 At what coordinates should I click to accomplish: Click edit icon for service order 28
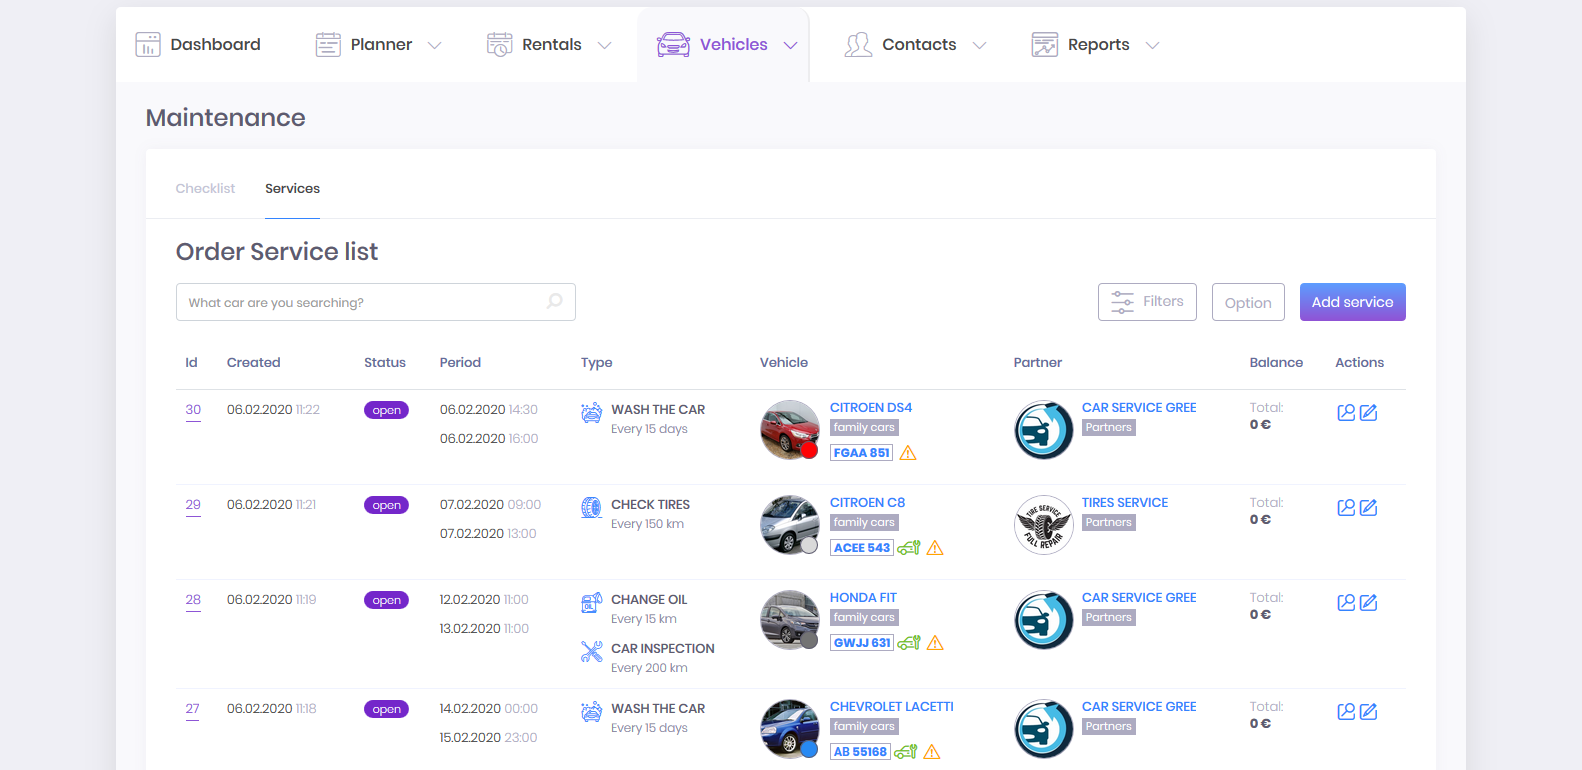click(1369, 603)
